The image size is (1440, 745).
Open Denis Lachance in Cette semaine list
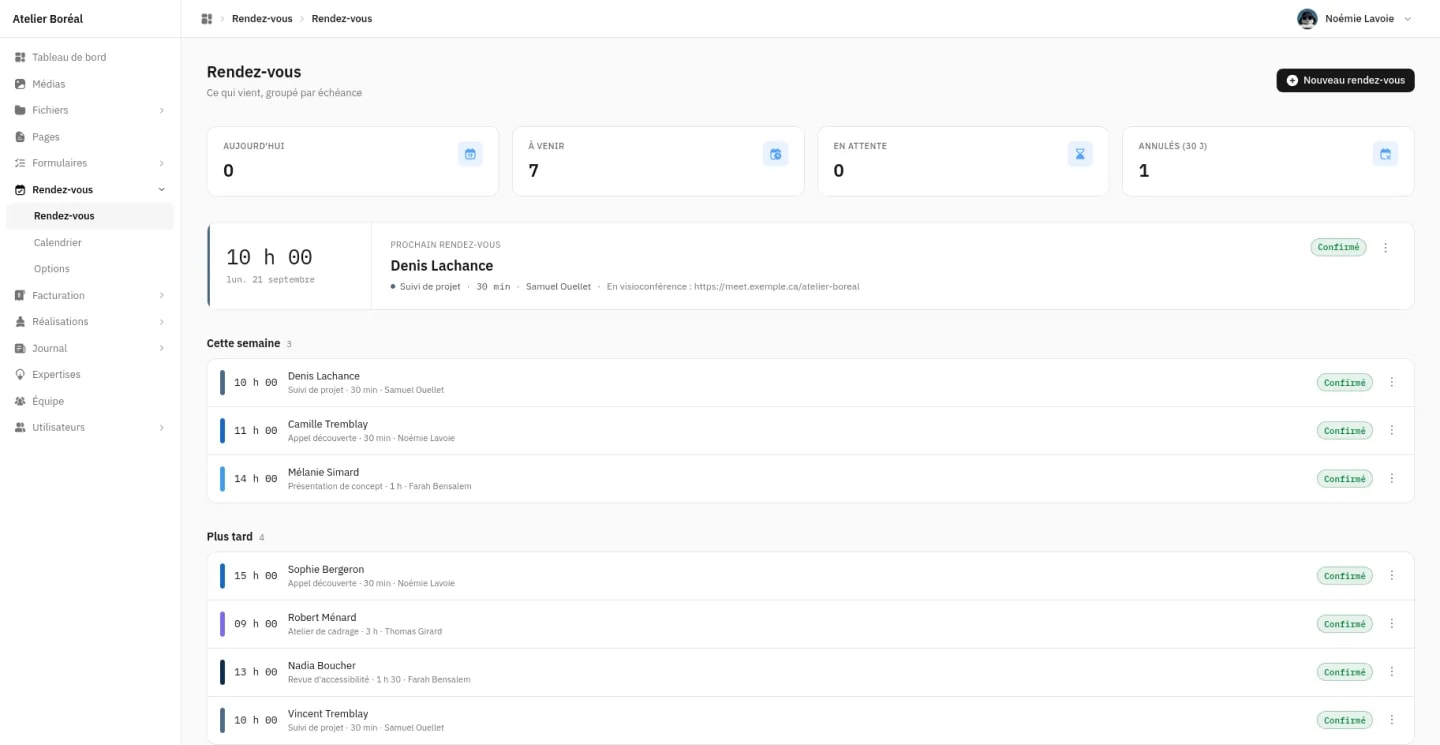810,382
